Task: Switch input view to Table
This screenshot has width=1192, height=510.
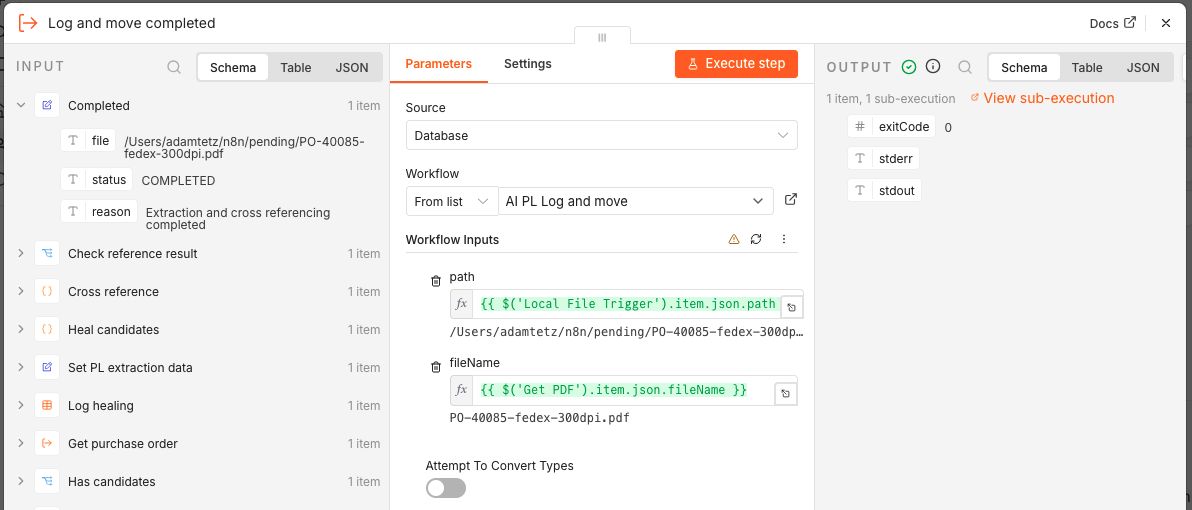Action: (296, 67)
